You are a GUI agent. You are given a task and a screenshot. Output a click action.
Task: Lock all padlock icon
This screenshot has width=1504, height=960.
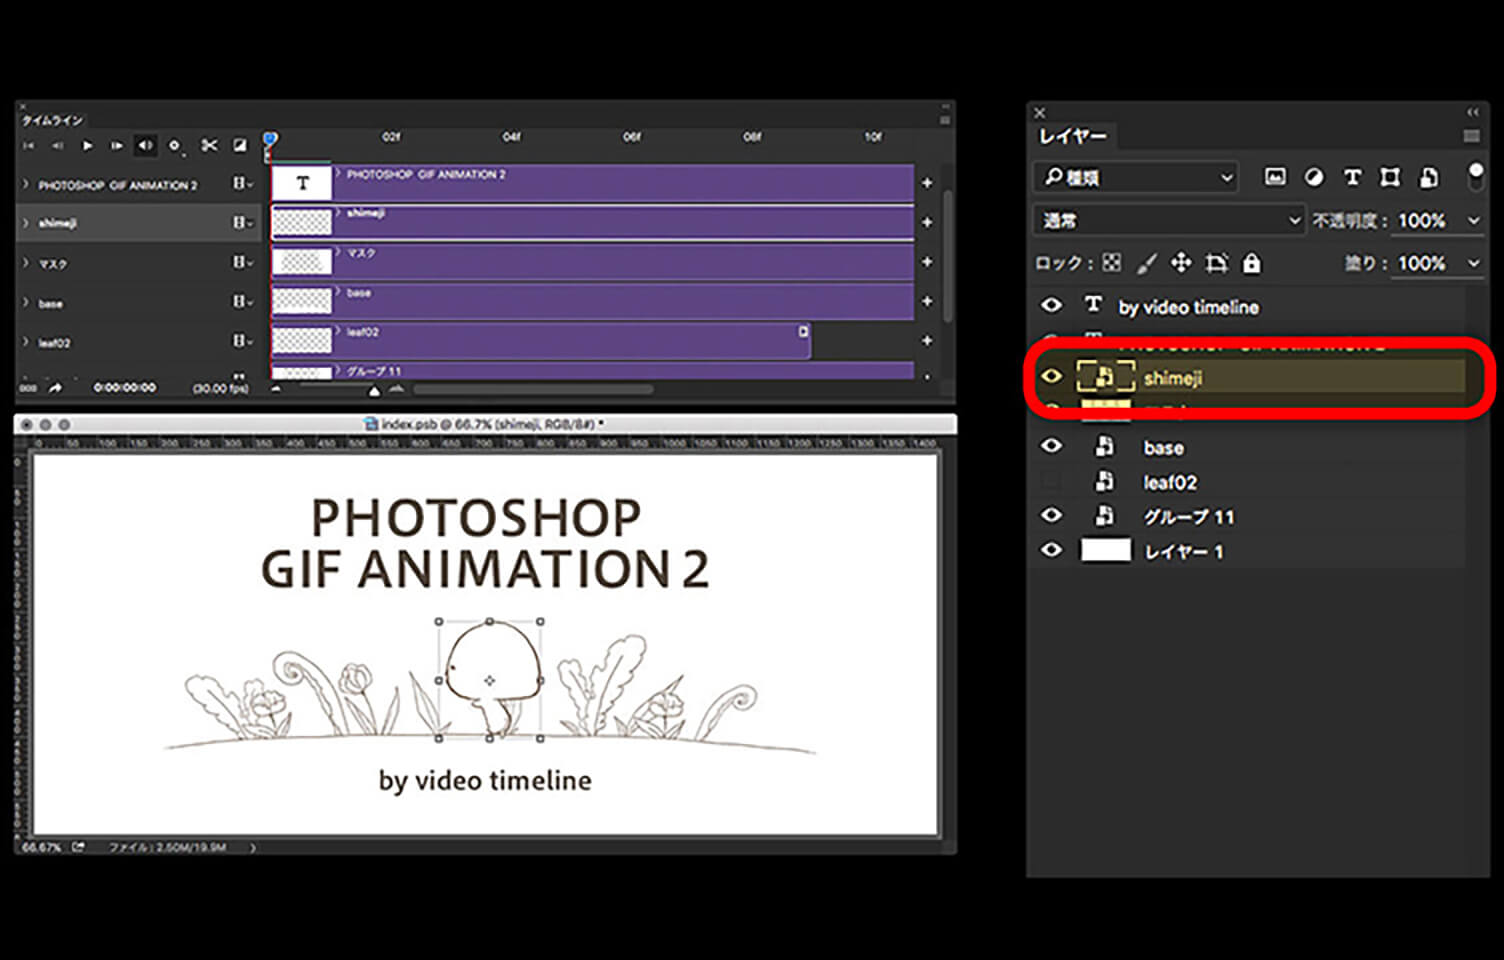click(1251, 263)
